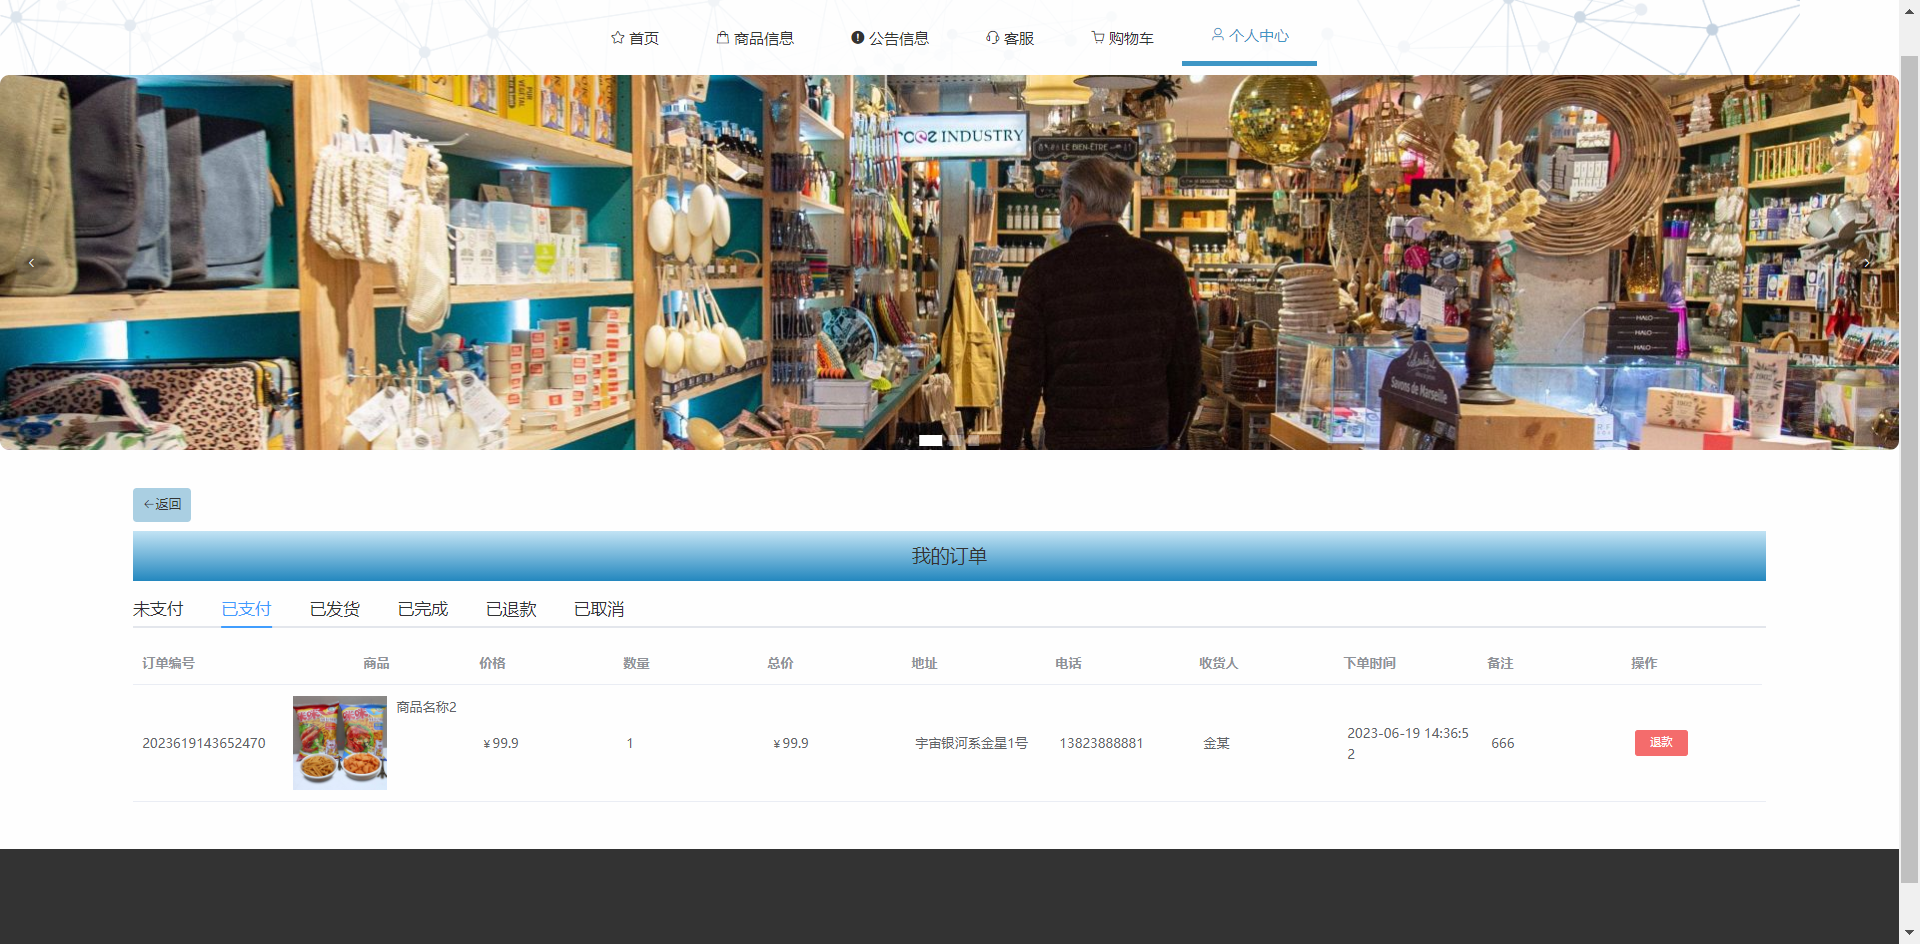Click the user icon beside 个人中心
The width and height of the screenshot is (1920, 944).
point(1217,35)
